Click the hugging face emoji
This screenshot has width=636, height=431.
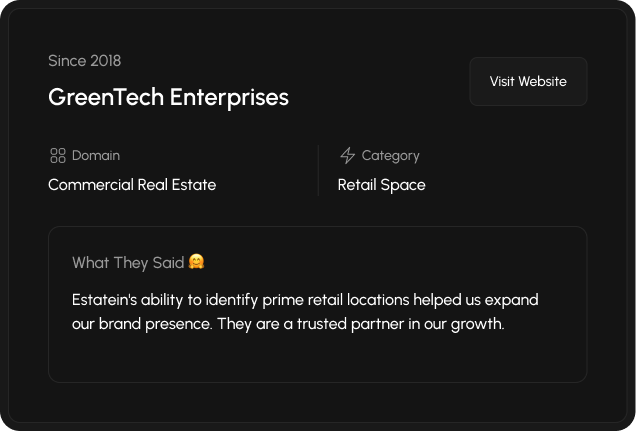tap(197, 262)
